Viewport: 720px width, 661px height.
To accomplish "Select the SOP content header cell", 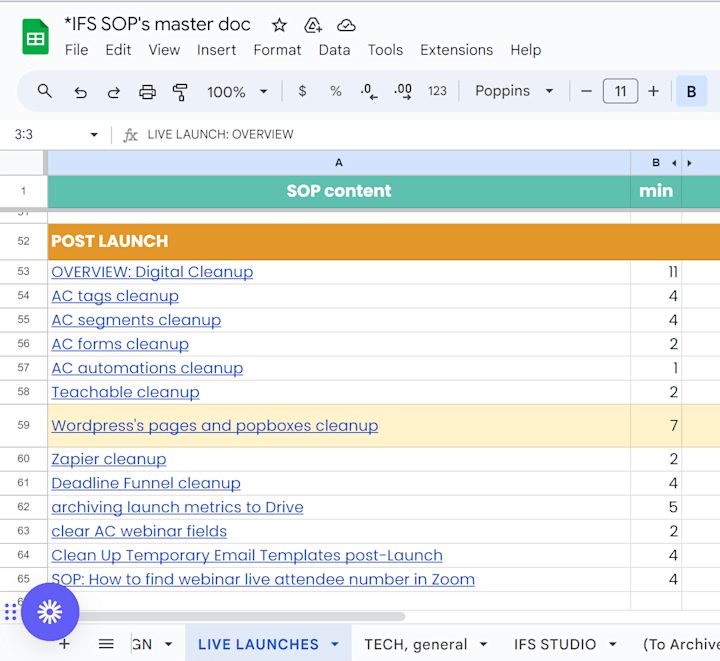I will (339, 191).
